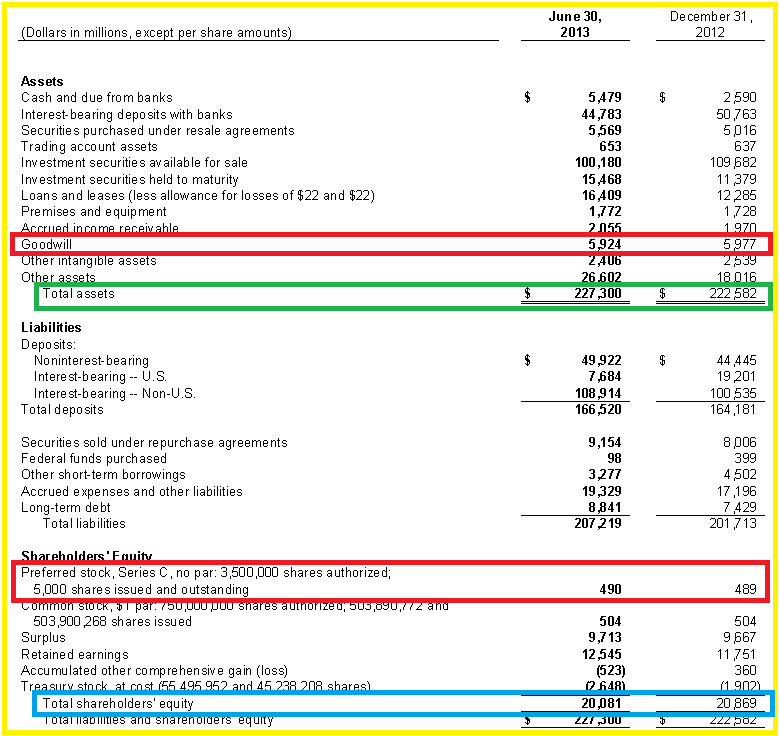Viewport: 780px width, 736px height.
Task: Select the 5,977 goodwill value for 2012
Action: click(x=740, y=244)
